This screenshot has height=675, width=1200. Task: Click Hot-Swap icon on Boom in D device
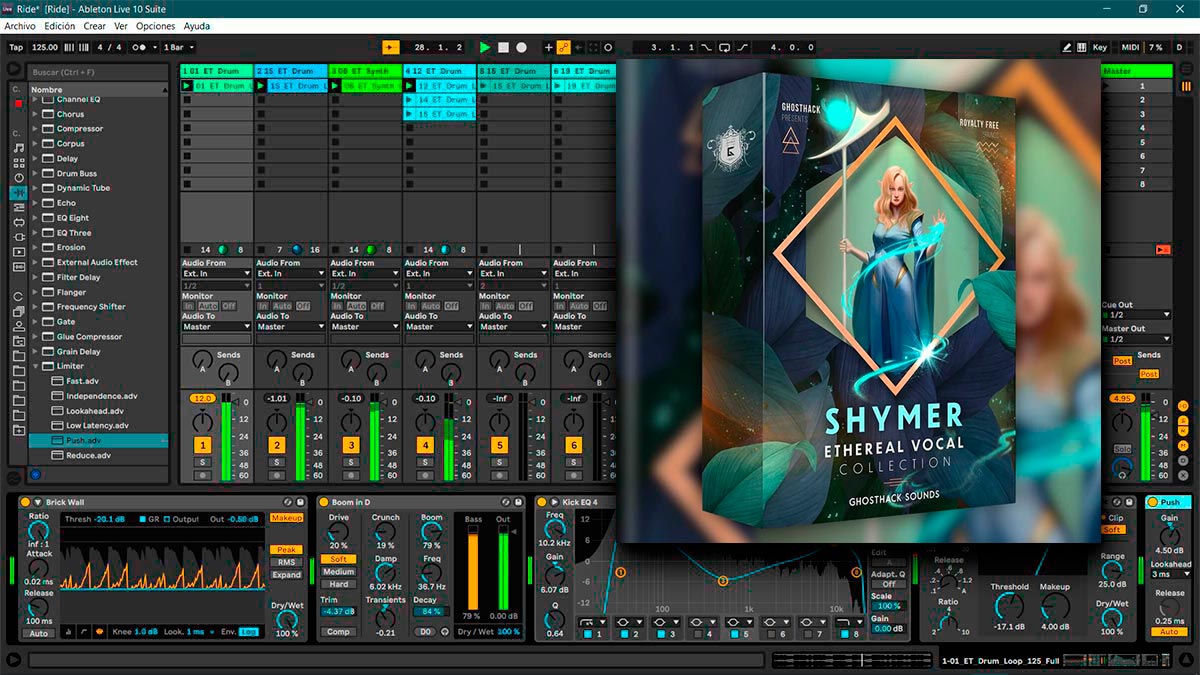(x=507, y=502)
